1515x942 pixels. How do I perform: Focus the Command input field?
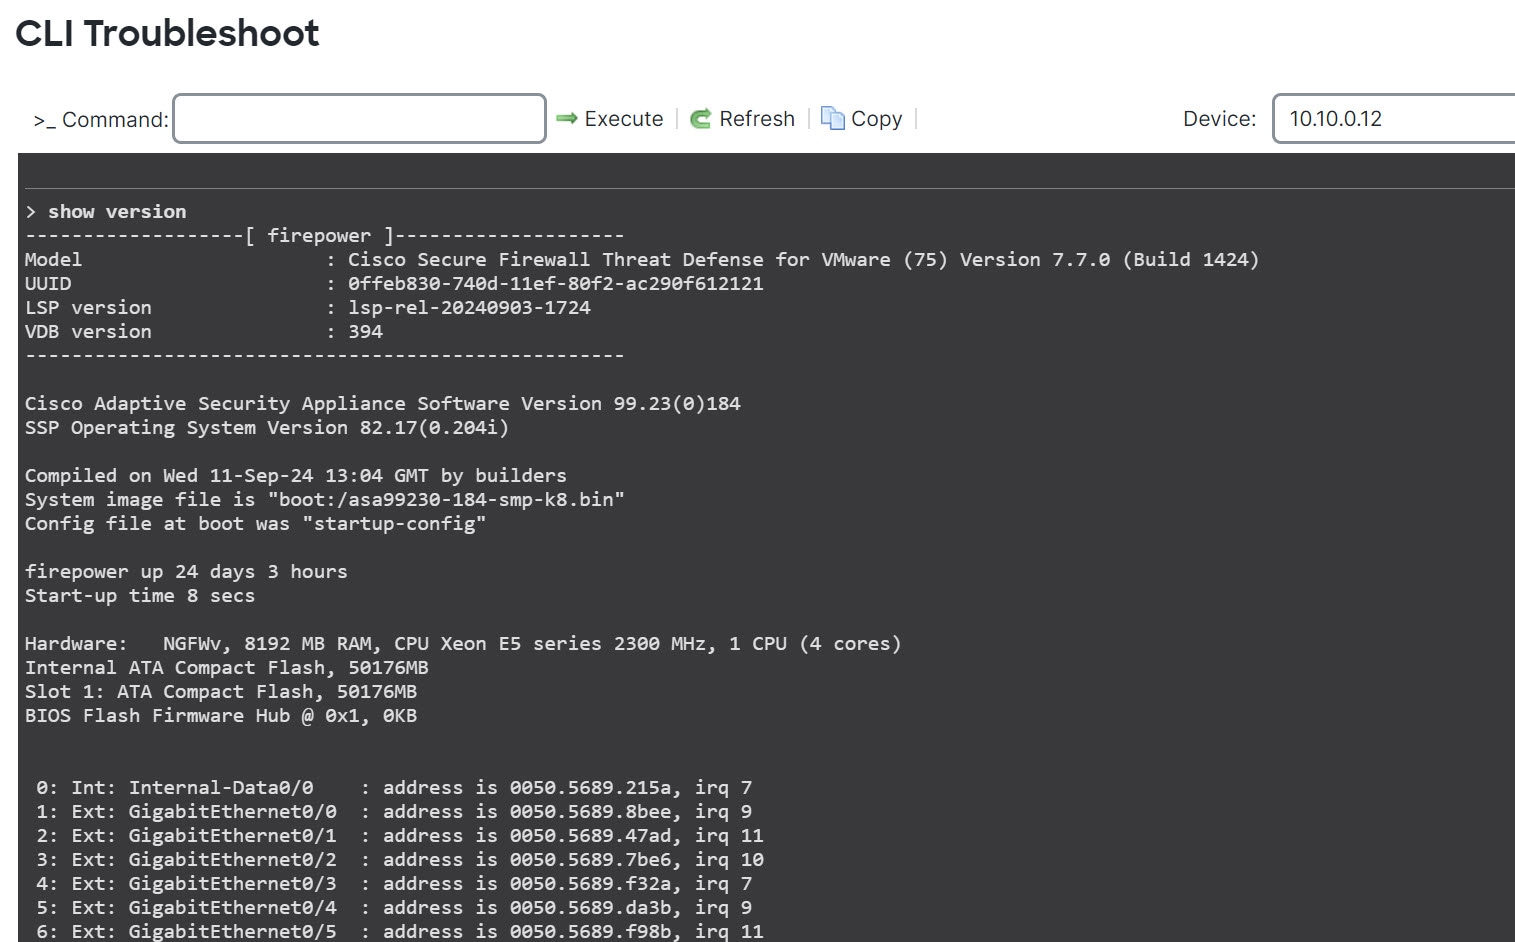click(359, 118)
